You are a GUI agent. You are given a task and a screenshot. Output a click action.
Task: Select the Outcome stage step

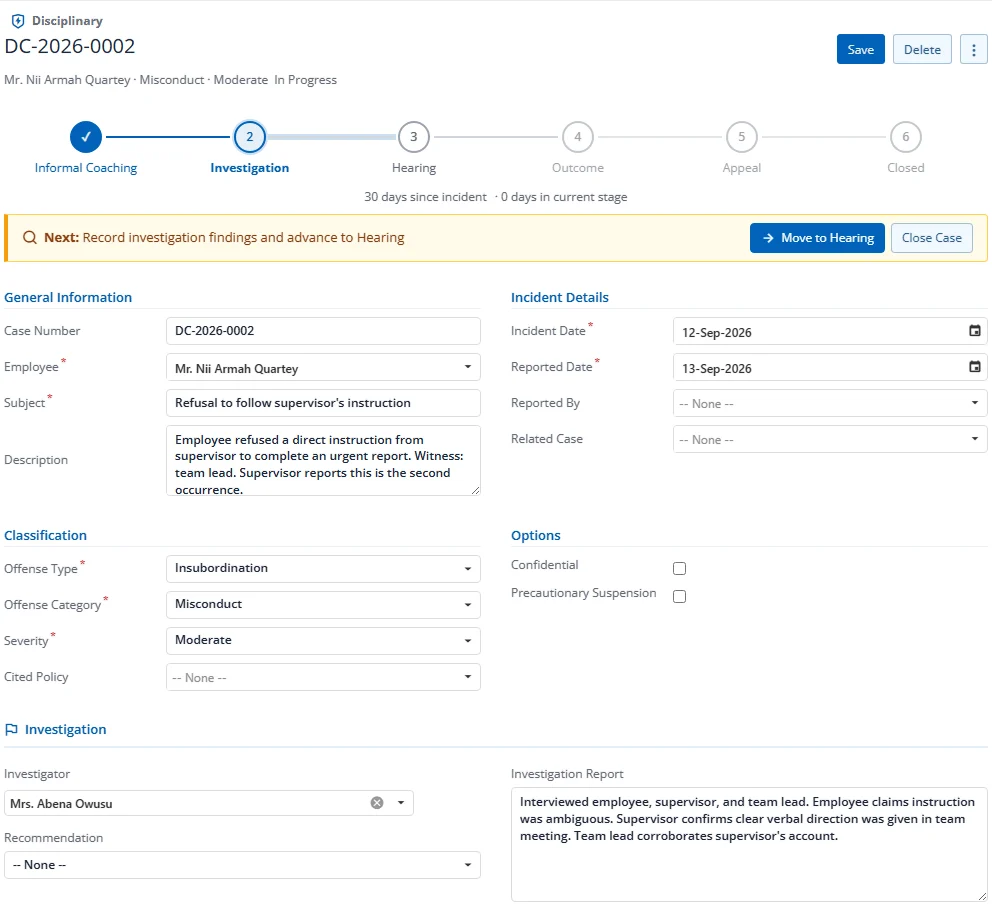(x=578, y=137)
